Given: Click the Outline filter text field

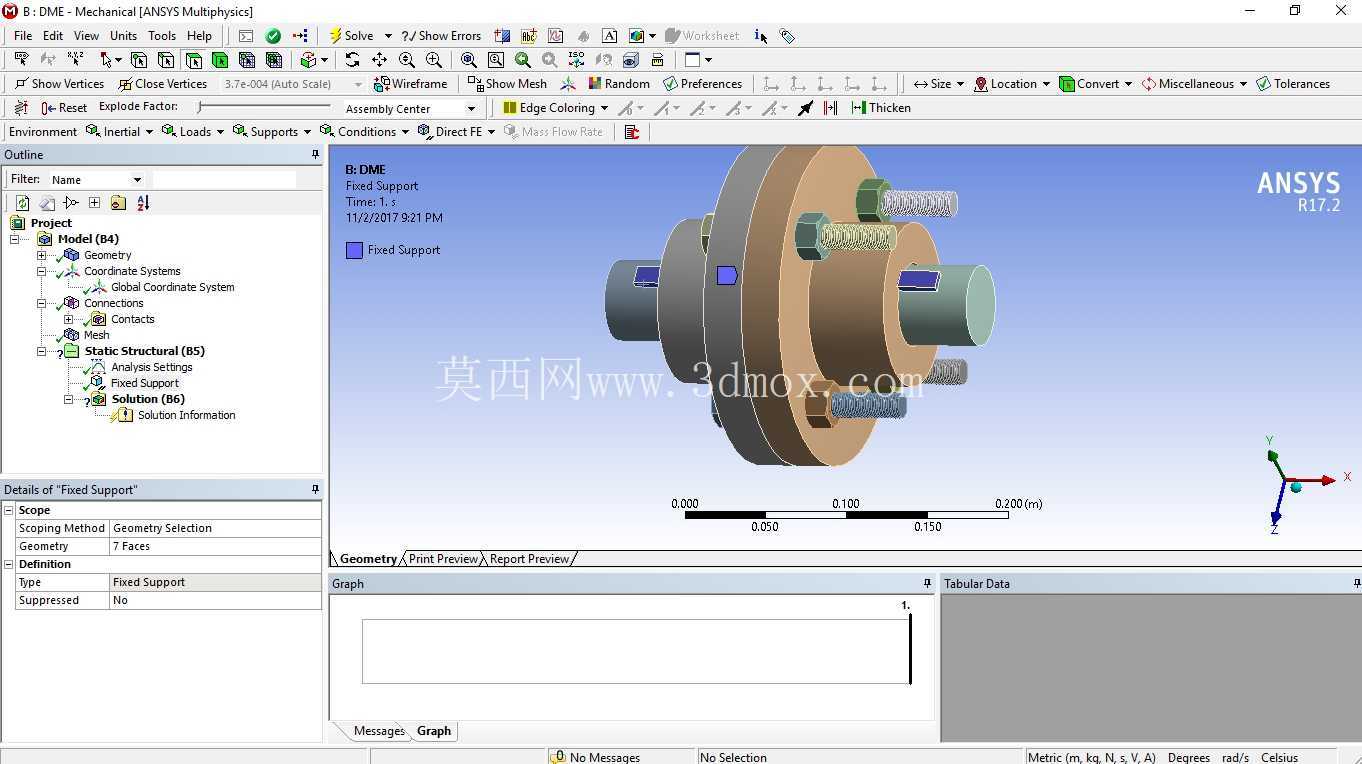Looking at the screenshot, I should tap(224, 180).
